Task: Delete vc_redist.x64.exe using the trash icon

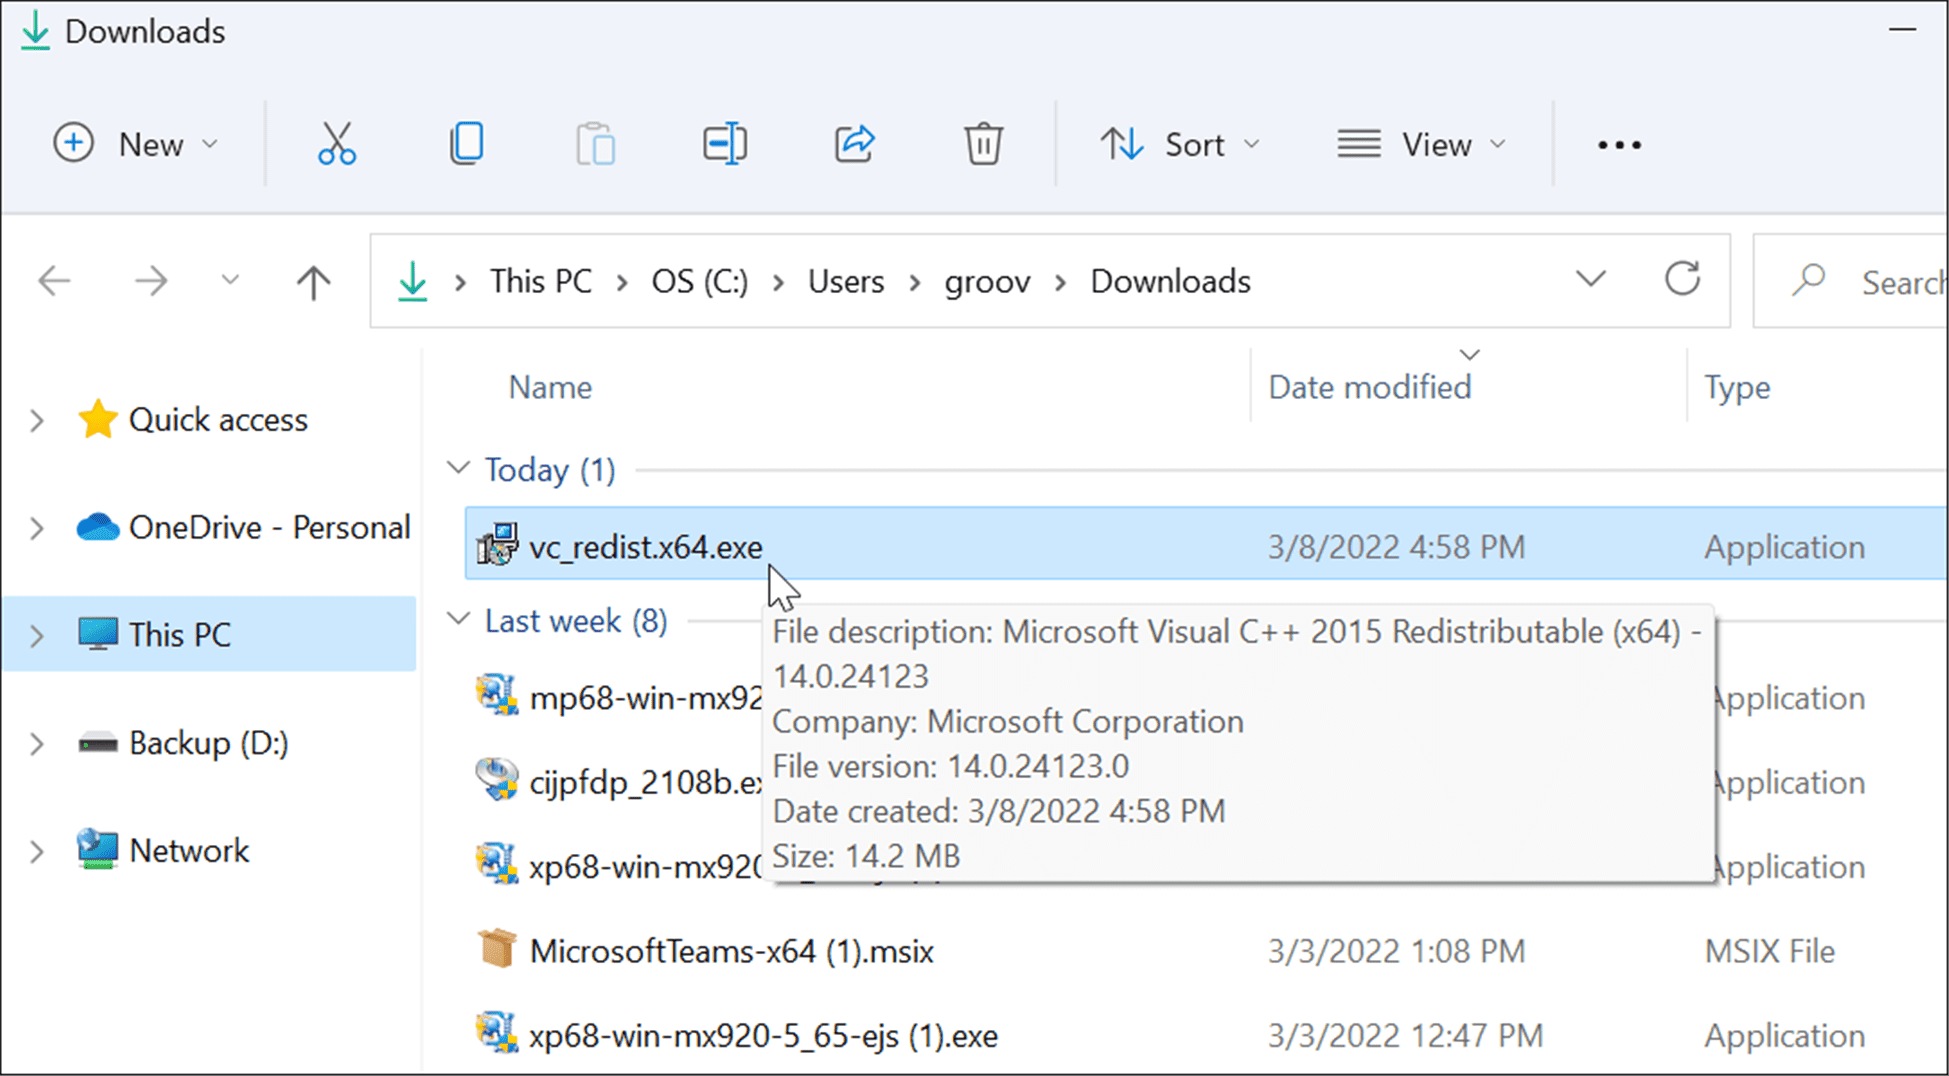Action: (982, 143)
